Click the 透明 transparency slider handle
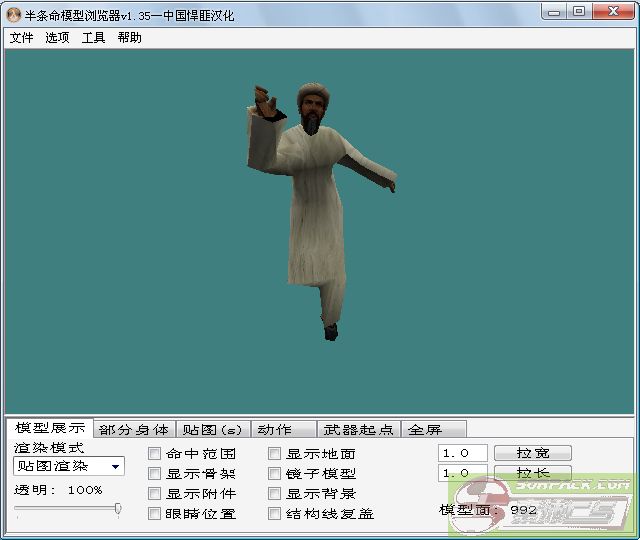This screenshot has width=640, height=540. click(118, 509)
